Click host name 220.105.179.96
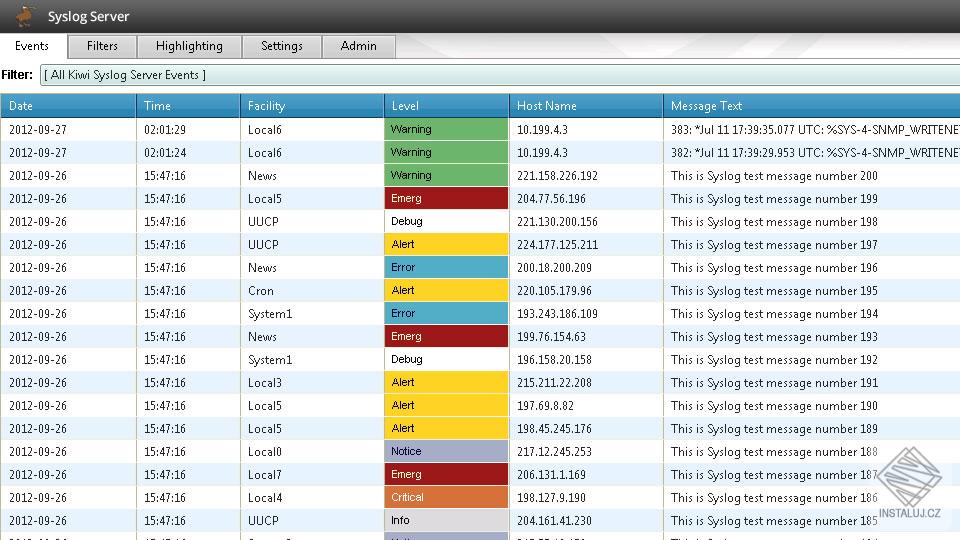960x540 pixels. click(x=554, y=291)
